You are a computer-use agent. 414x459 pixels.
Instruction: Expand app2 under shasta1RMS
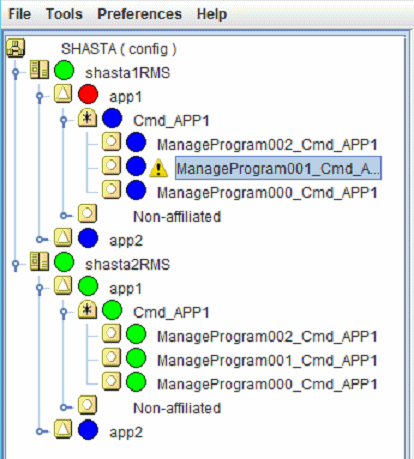[41, 239]
